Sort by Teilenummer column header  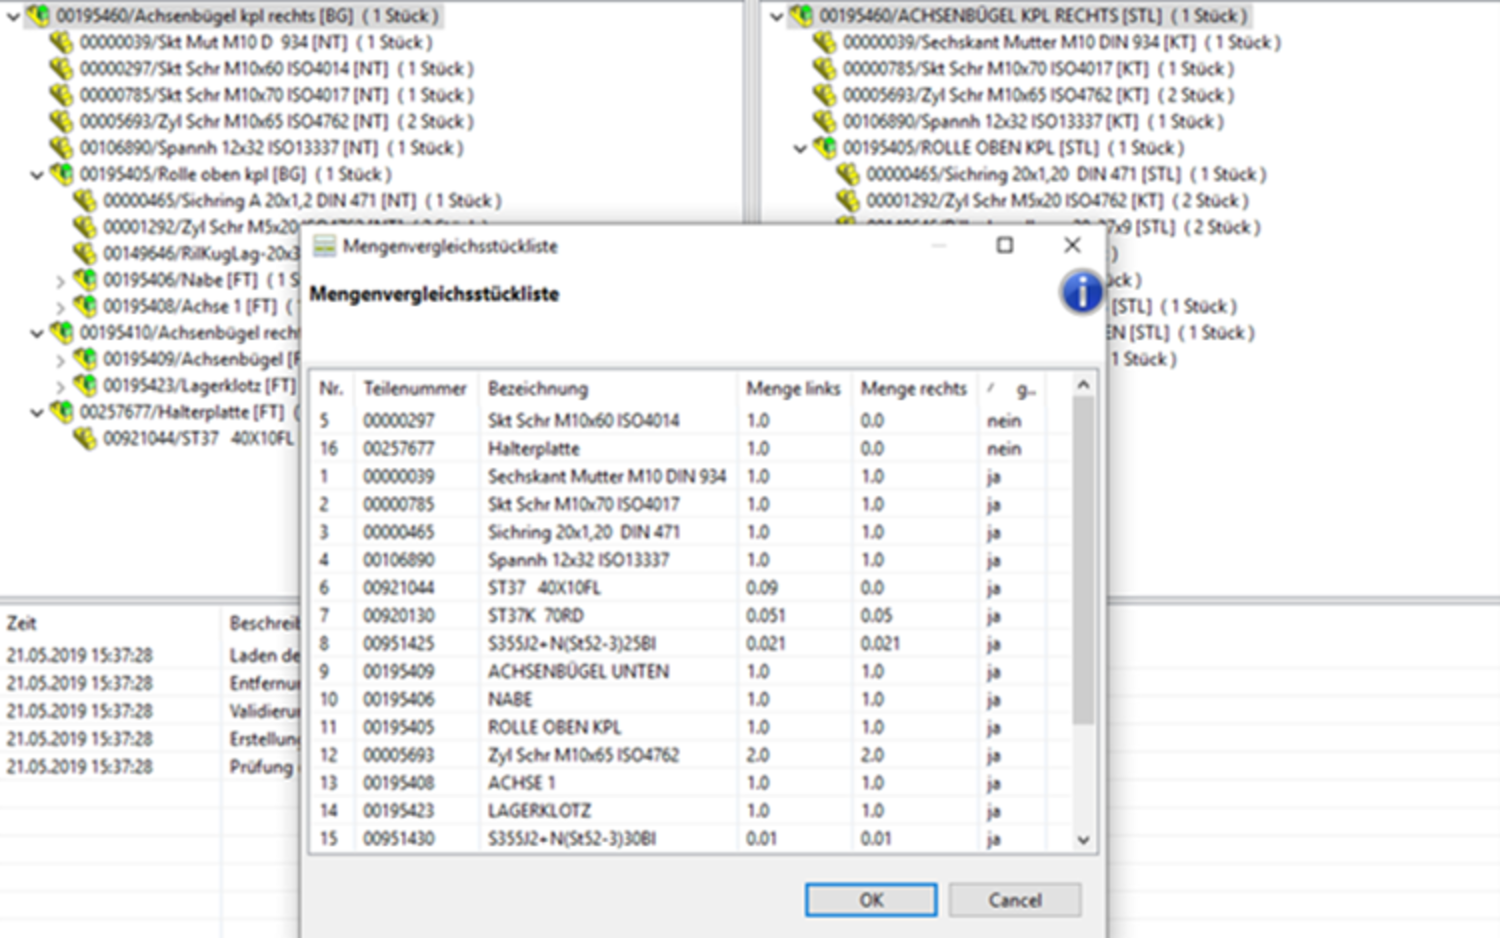(414, 388)
